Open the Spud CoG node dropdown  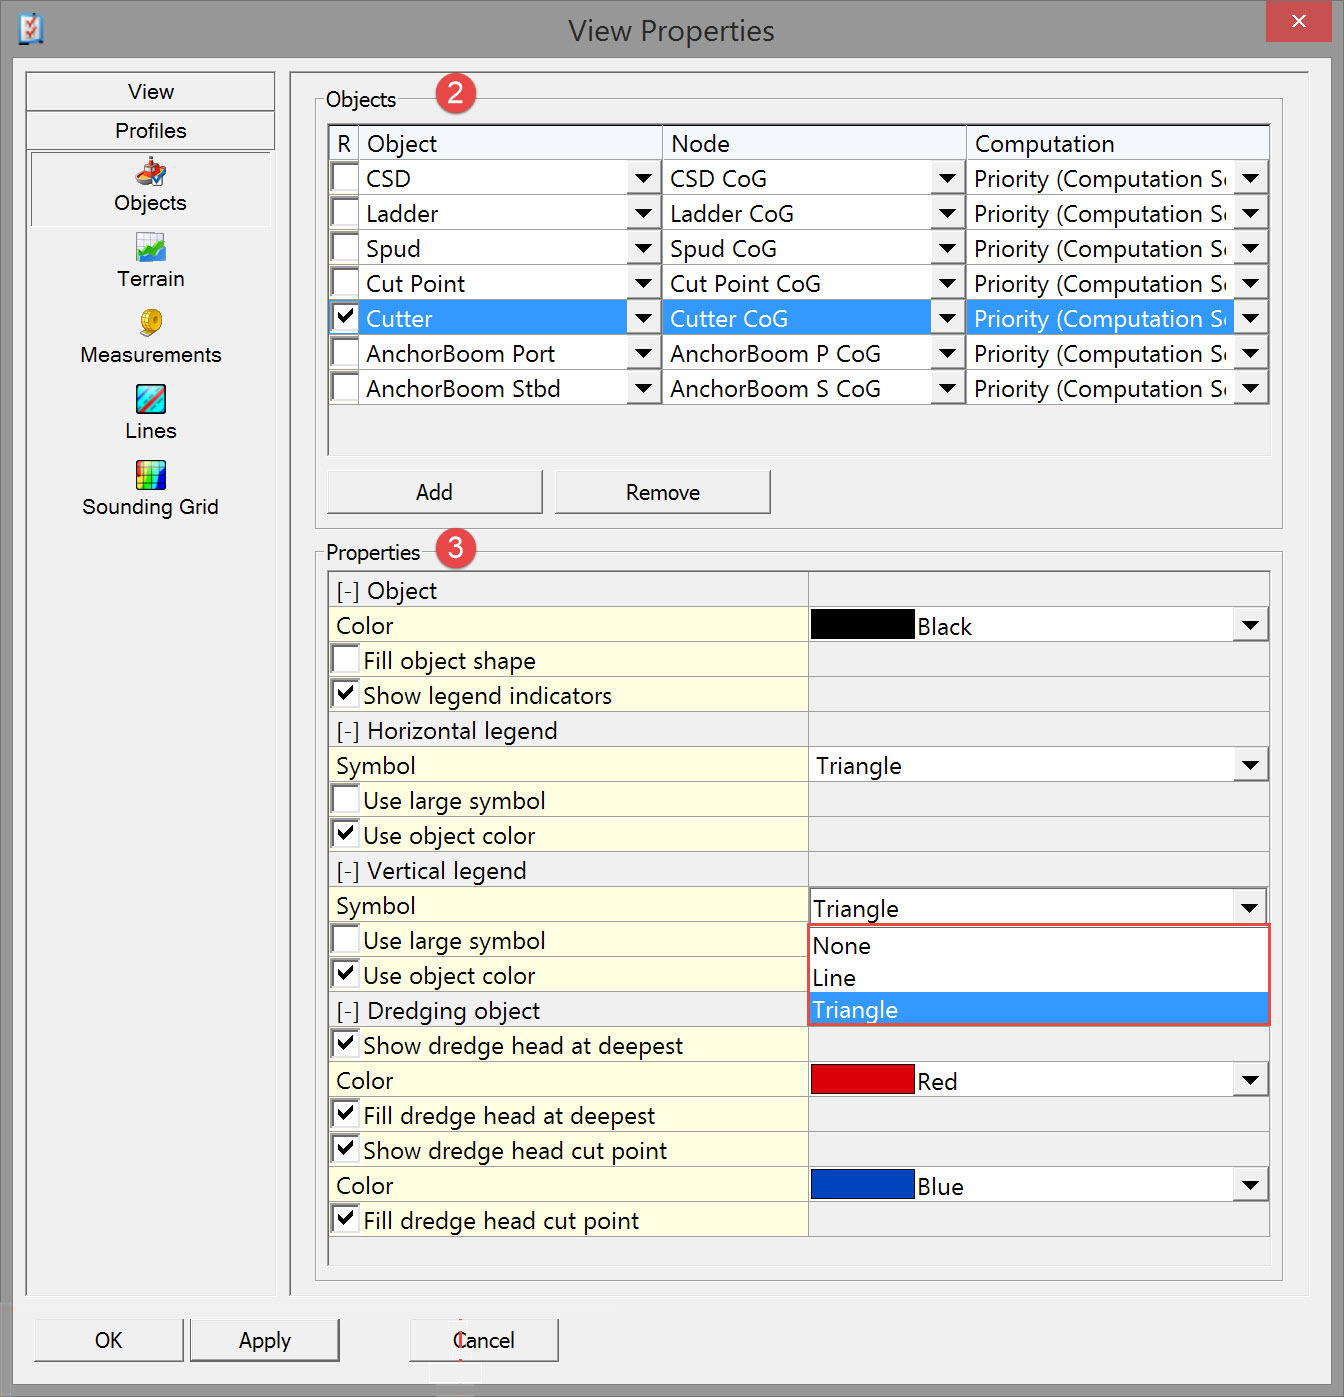coord(946,249)
